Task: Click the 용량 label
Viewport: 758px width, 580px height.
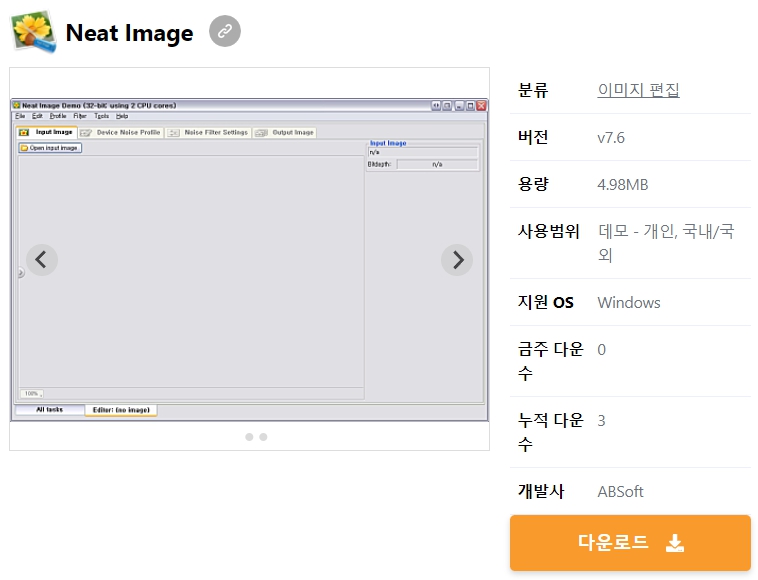Action: pyautogui.click(x=533, y=184)
